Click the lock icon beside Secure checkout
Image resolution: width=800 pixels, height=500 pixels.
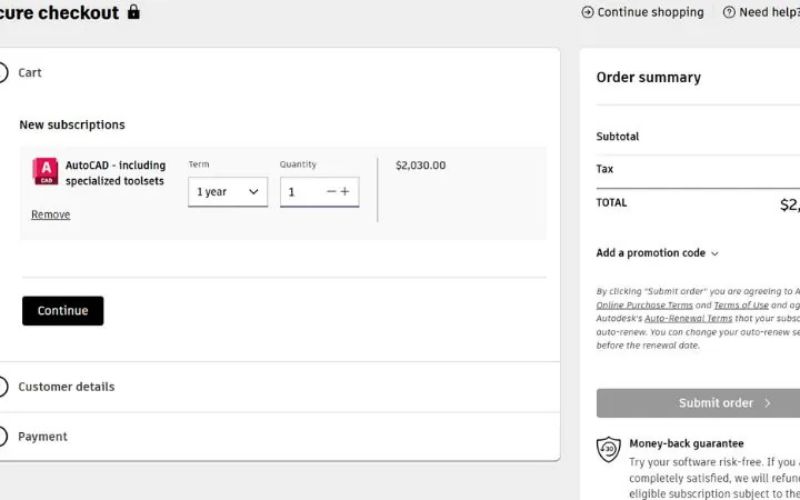pos(134,12)
